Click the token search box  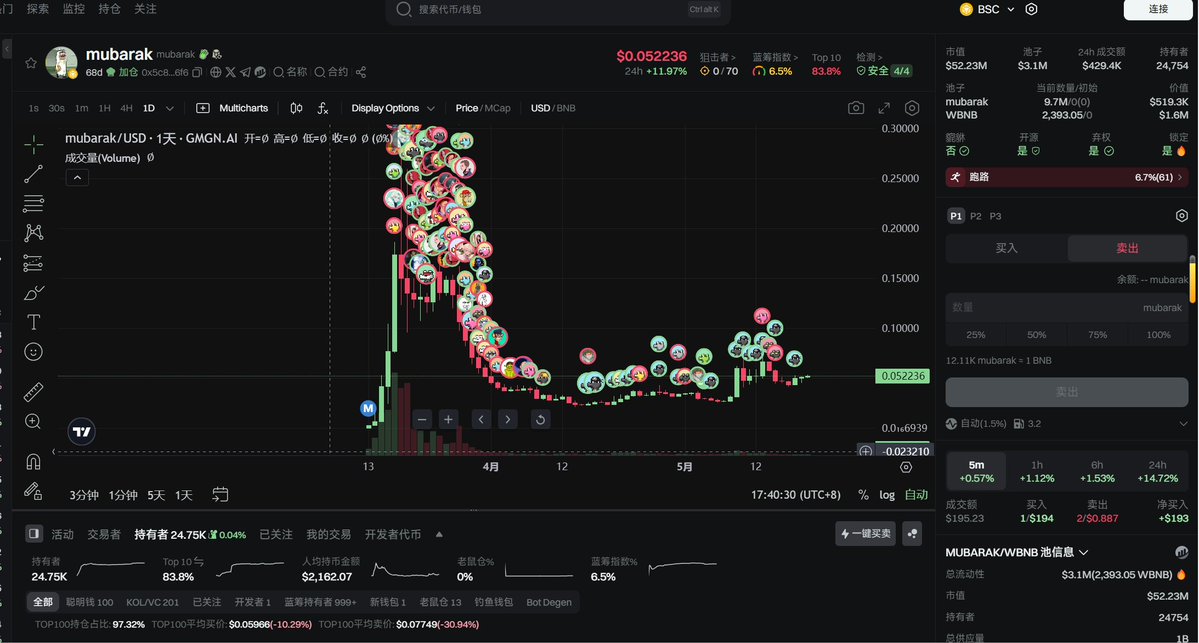[x=558, y=10]
